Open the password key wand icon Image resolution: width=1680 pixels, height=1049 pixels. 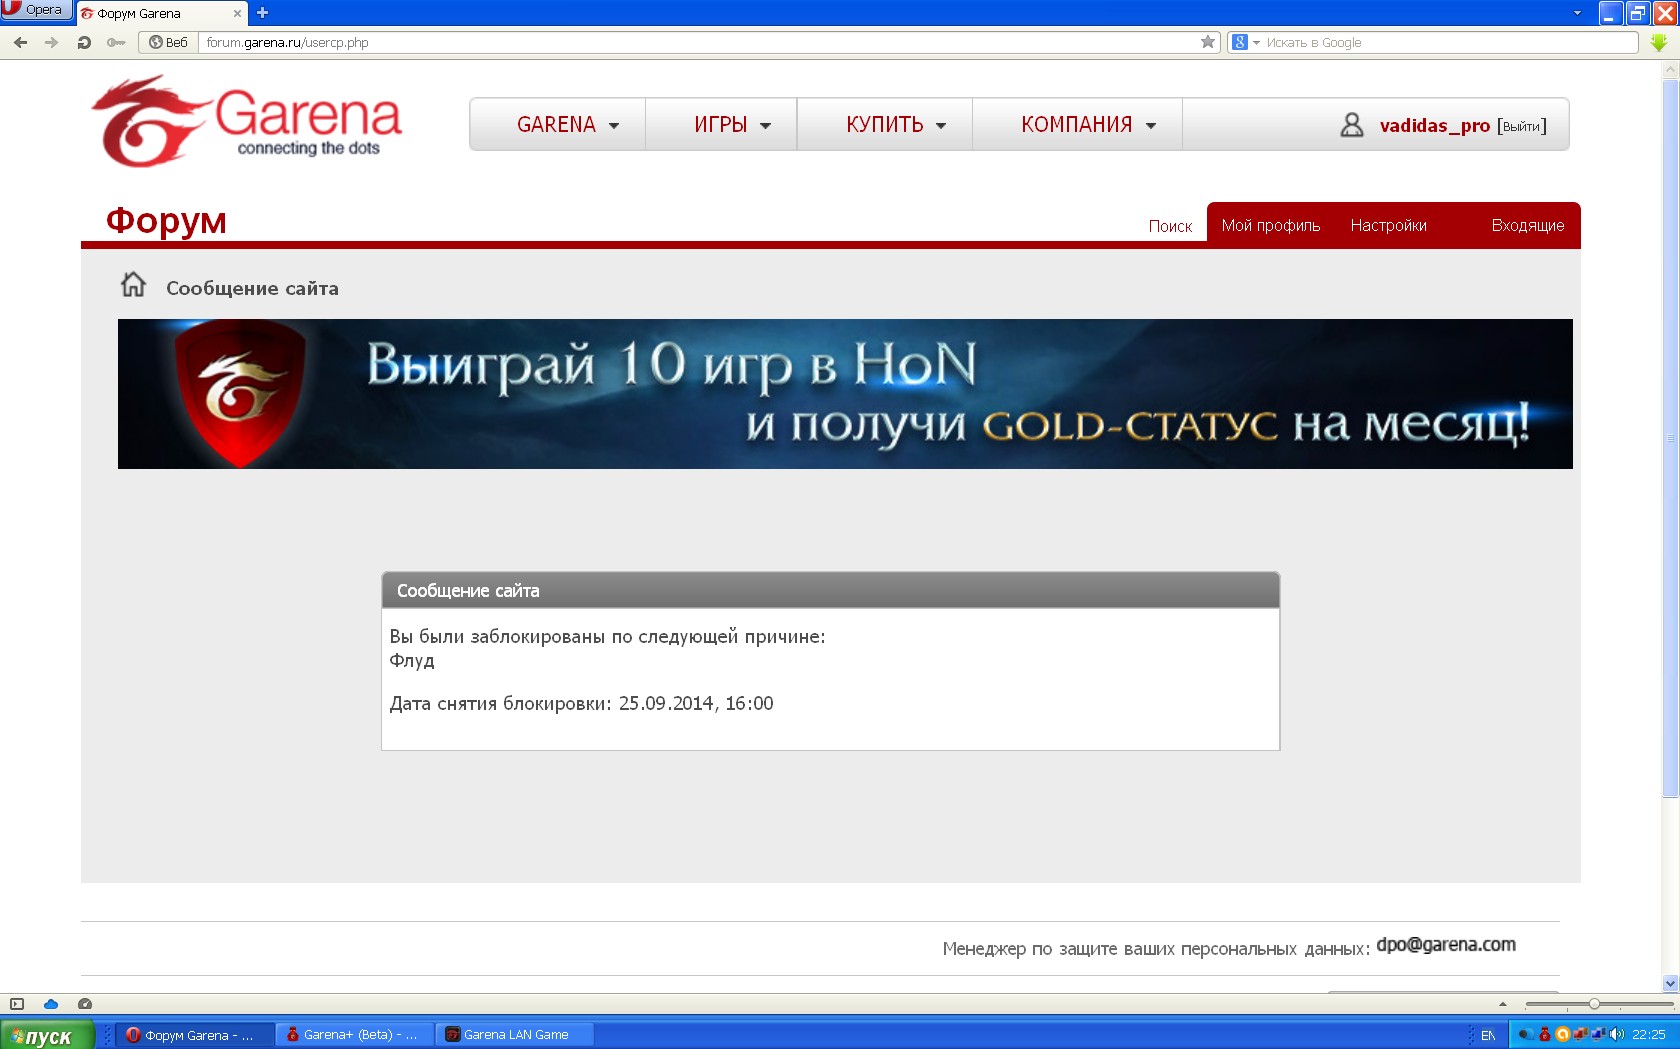[x=116, y=42]
